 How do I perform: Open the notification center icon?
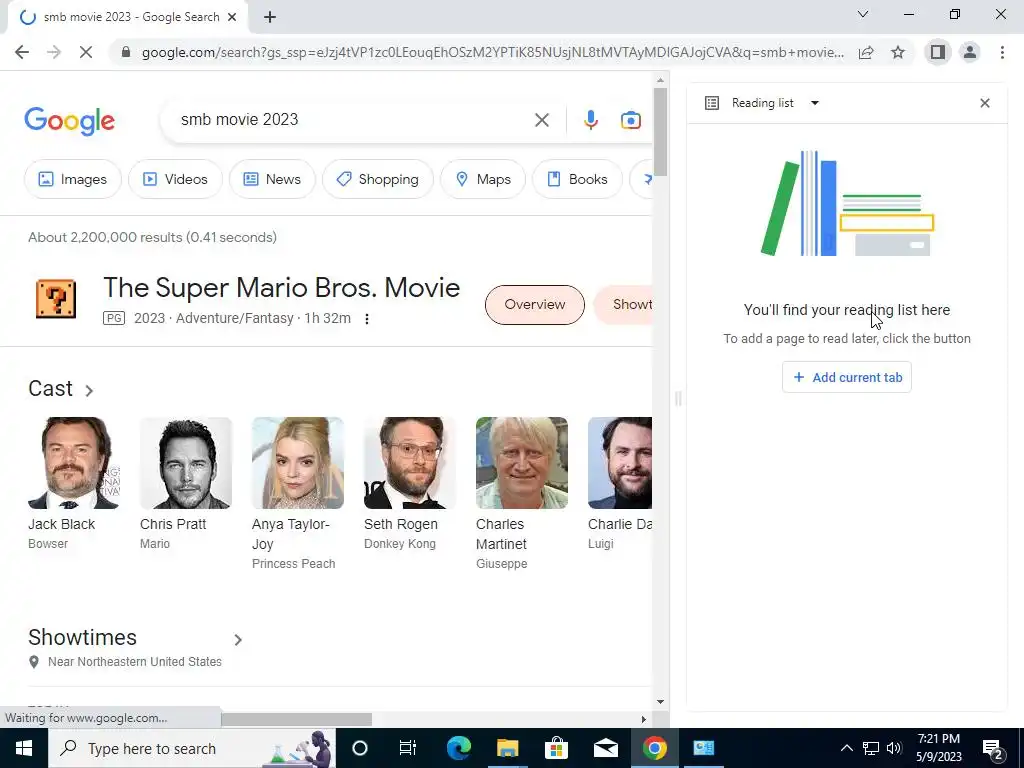click(992, 748)
